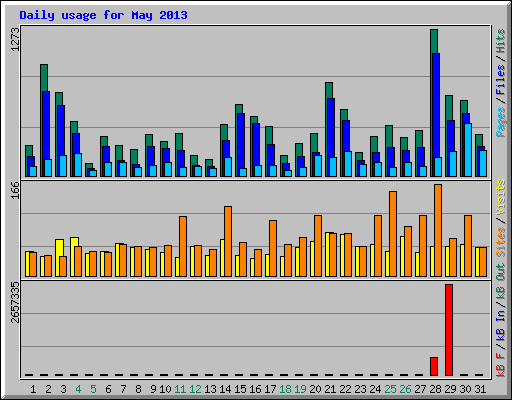Viewport: 512px width, 400px height.
Task: Click the 'Hits' legend label
Action: (501, 41)
